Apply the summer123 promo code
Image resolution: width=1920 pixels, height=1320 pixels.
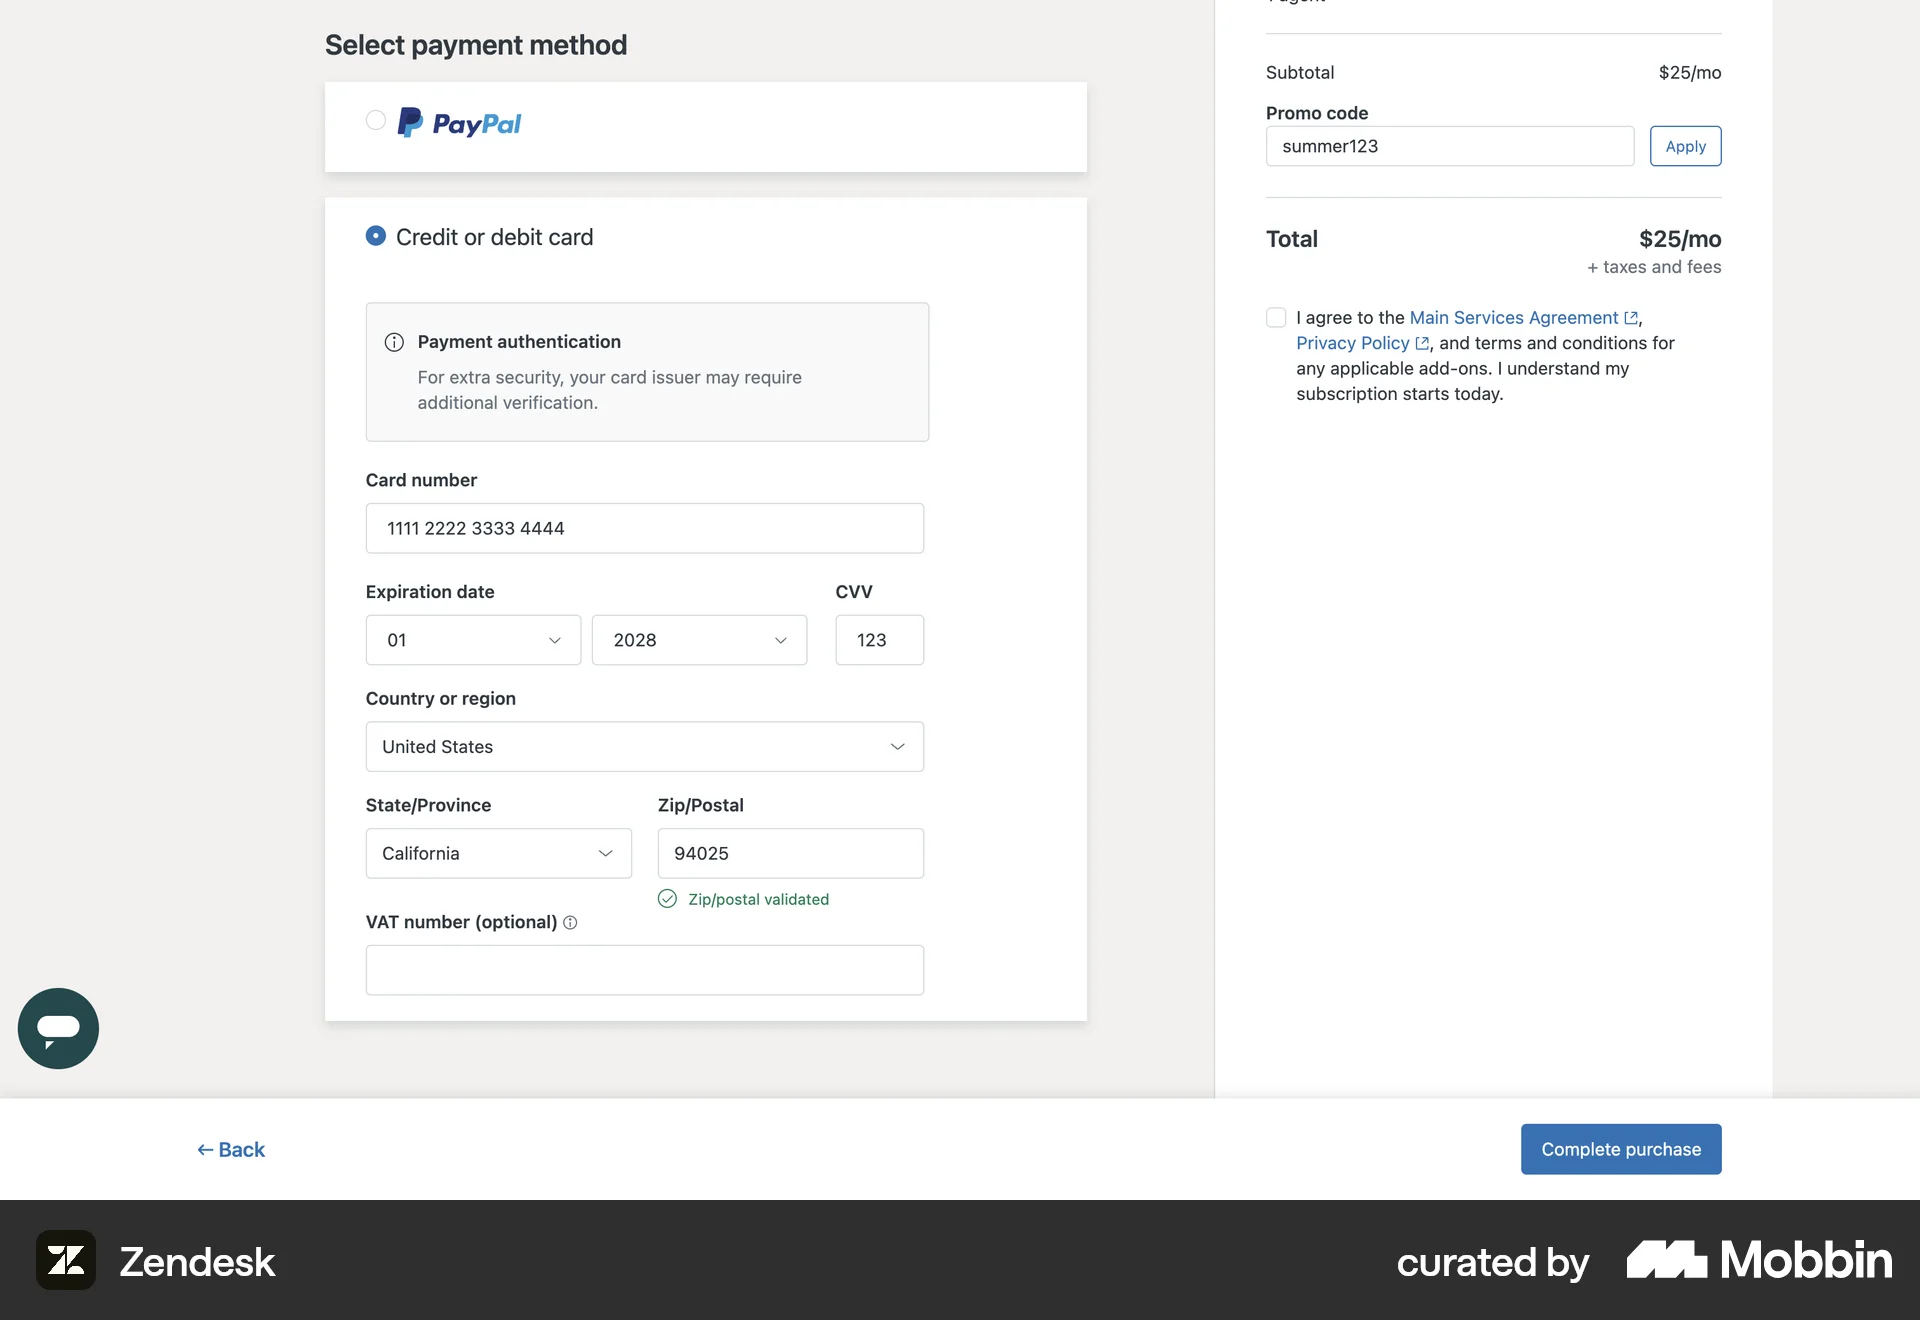pos(1684,146)
